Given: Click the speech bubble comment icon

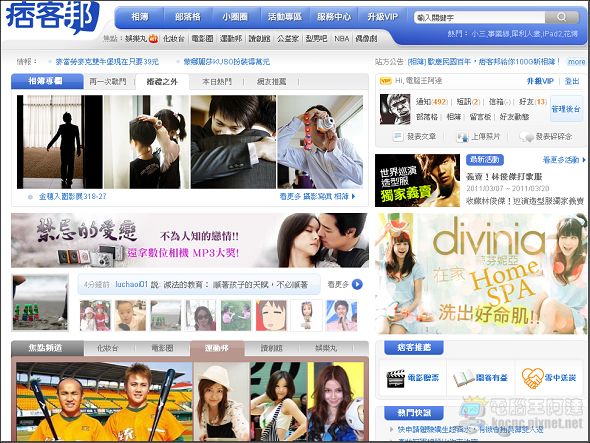Looking at the screenshot, I should 526,136.
